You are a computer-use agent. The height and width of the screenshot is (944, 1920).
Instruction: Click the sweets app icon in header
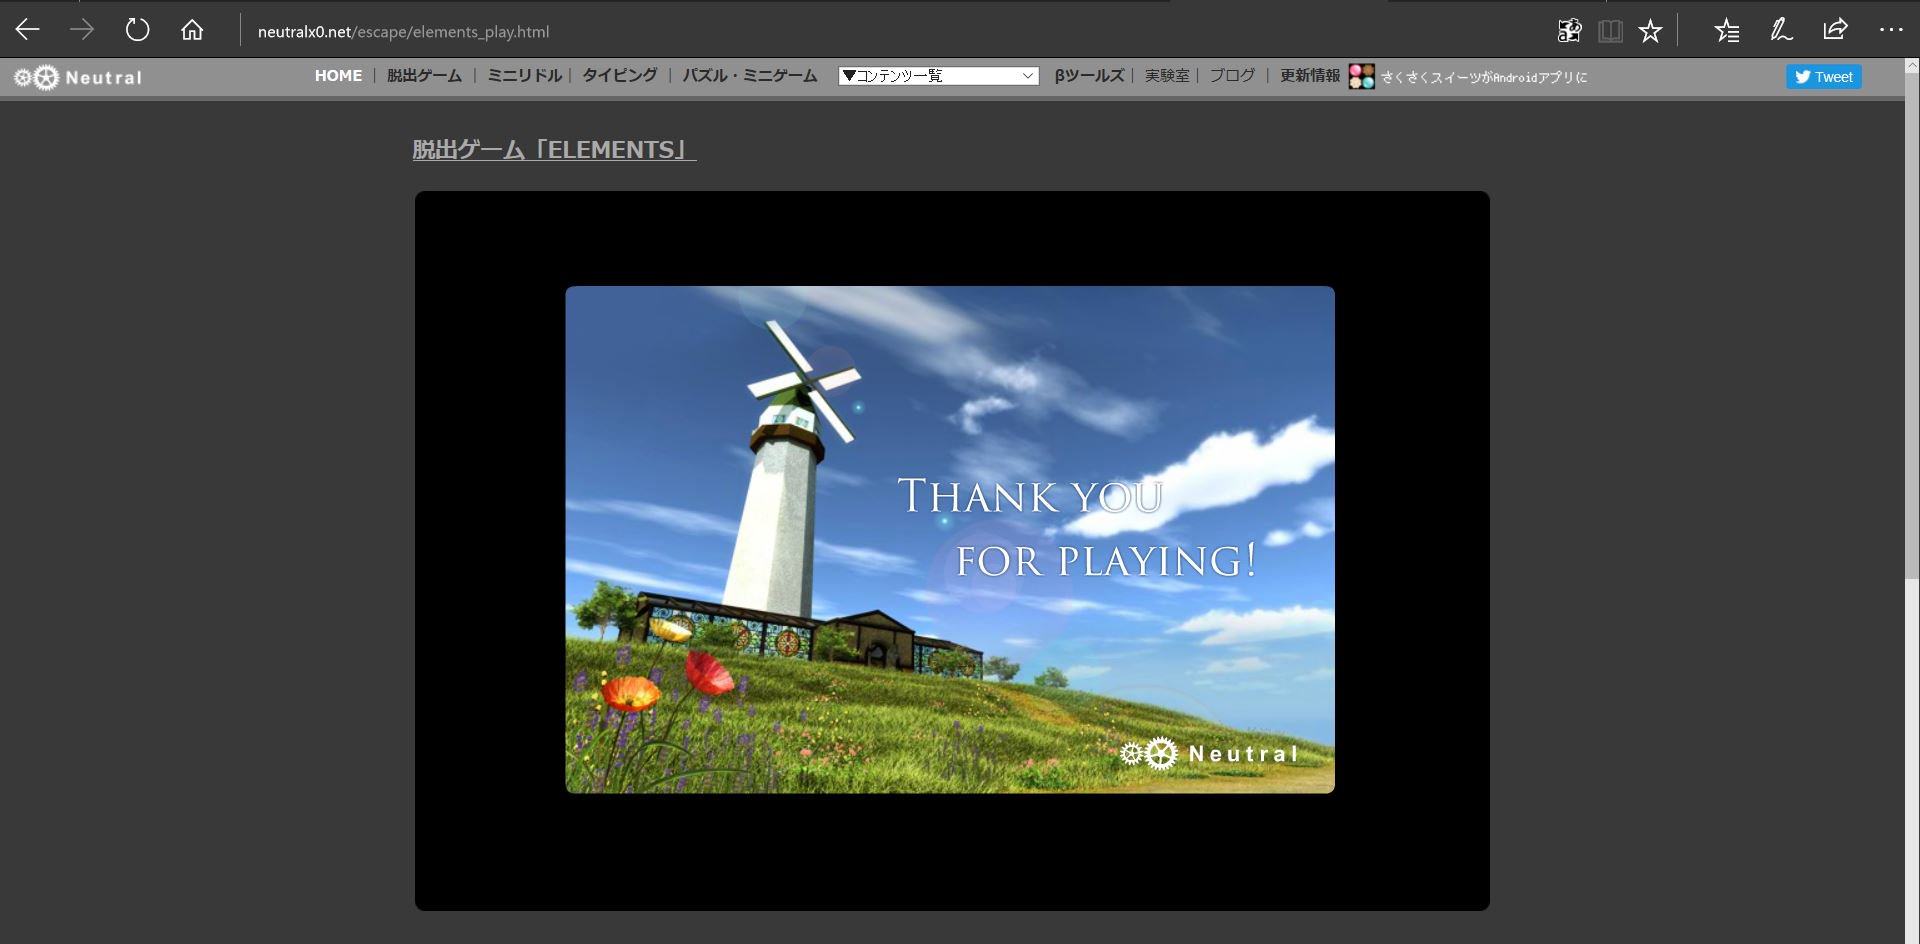[x=1361, y=76]
